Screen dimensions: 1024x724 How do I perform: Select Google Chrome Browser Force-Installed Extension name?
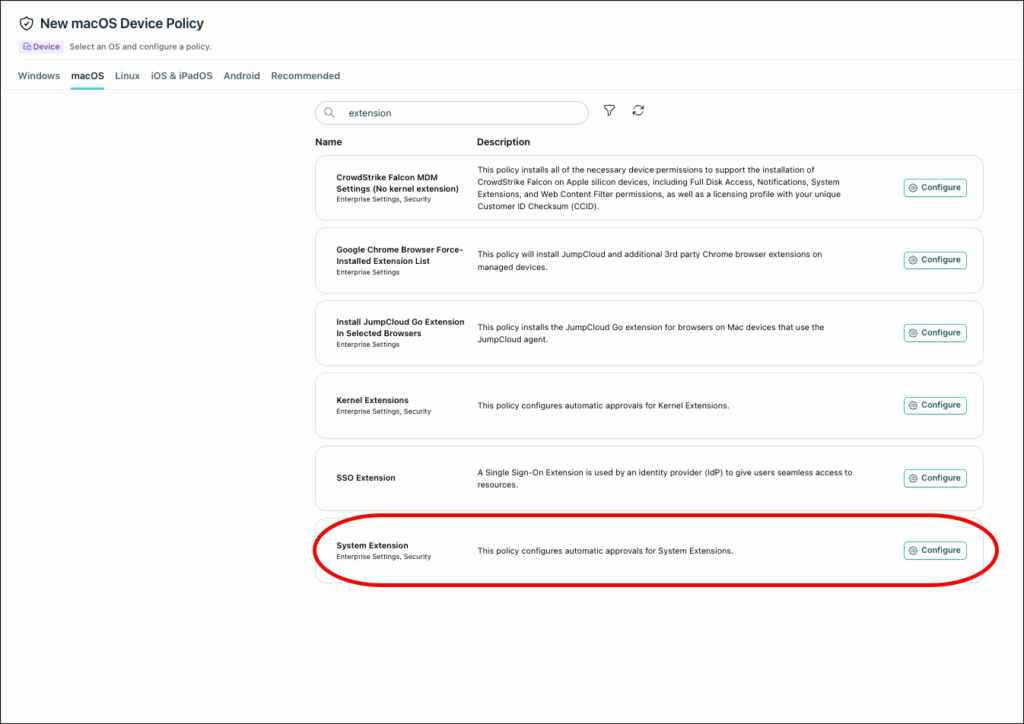pos(399,255)
